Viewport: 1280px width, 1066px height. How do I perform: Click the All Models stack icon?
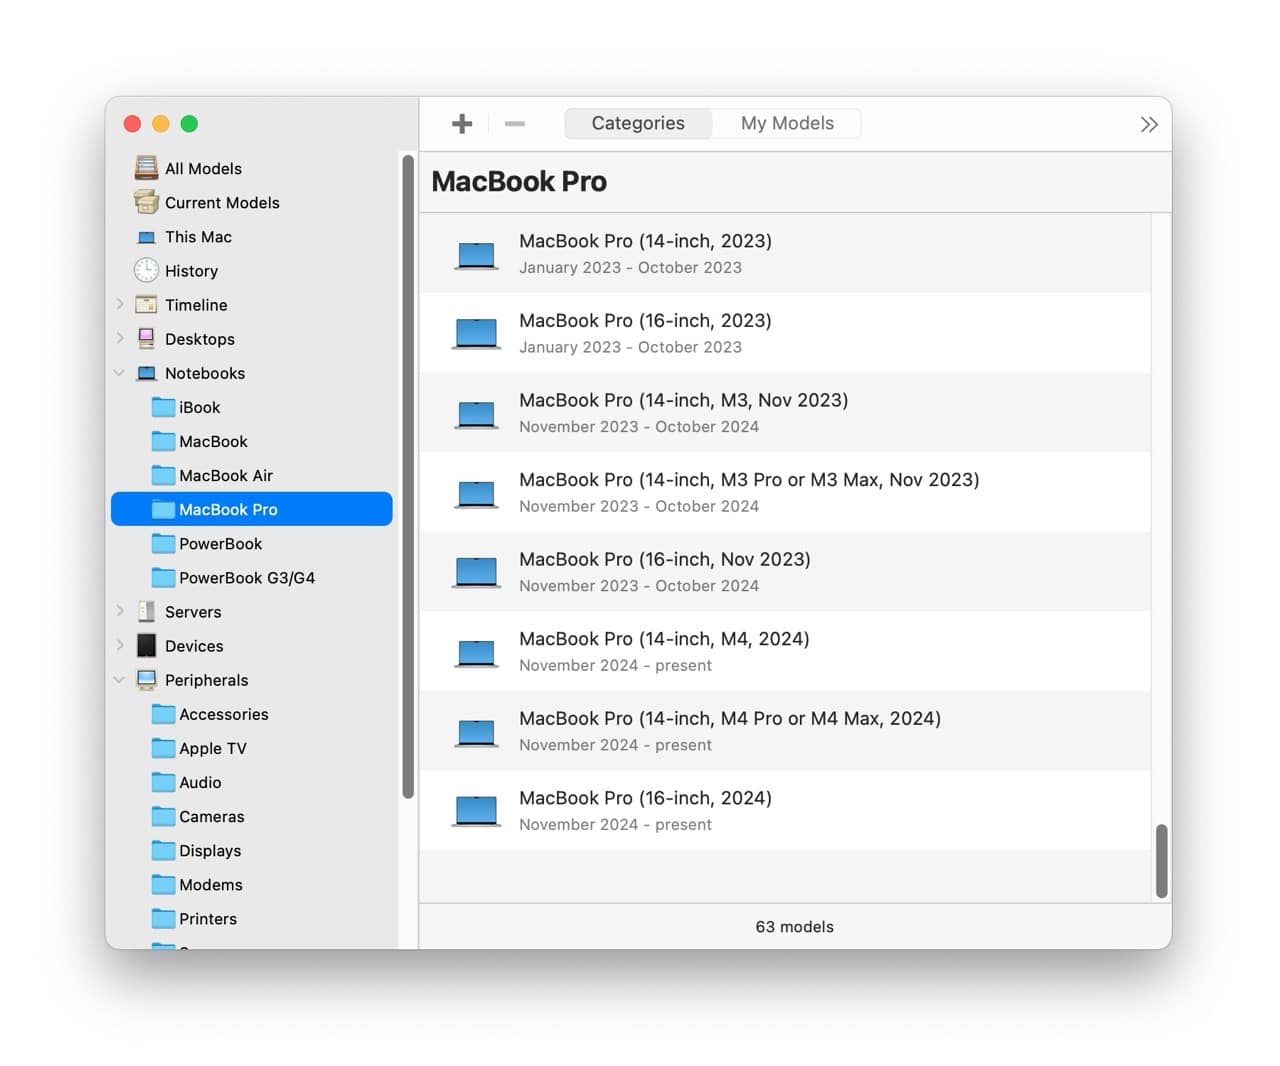146,168
